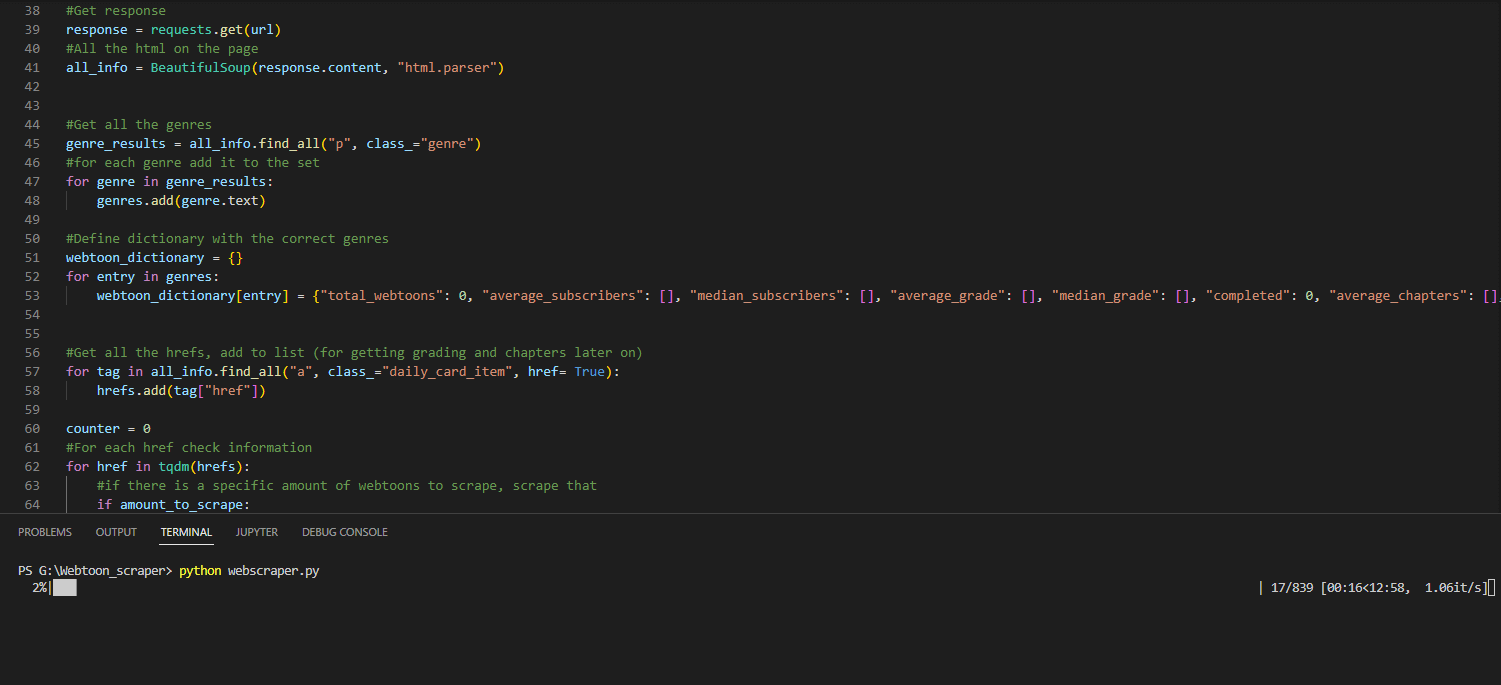Click the daily_card_item string on line 57
The image size is (1501, 685).
click(447, 371)
